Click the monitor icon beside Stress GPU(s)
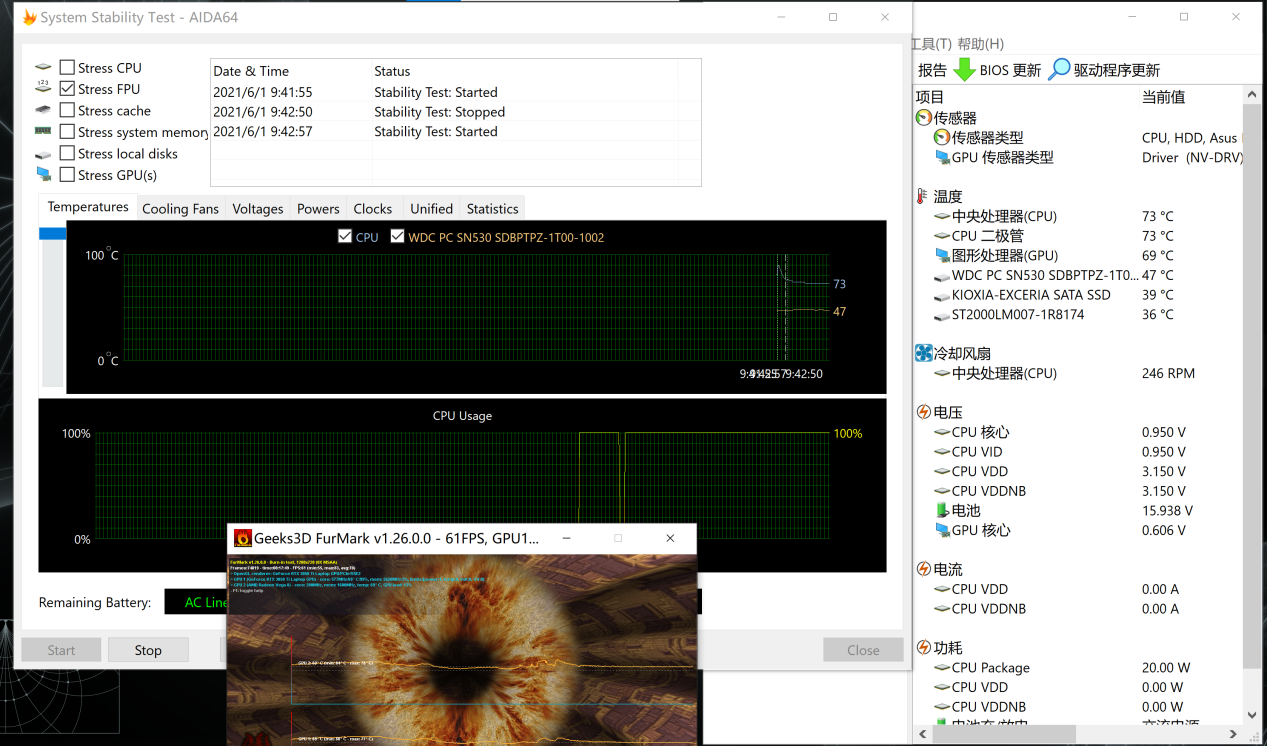 43,175
